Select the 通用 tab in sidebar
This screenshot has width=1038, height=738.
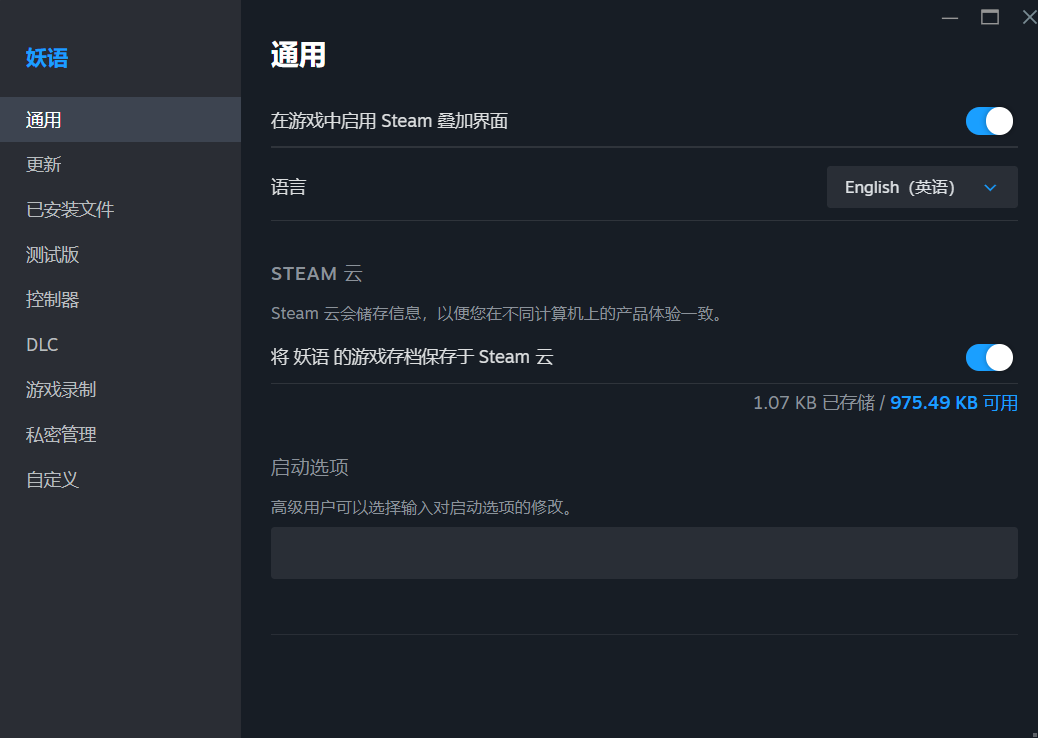click(x=120, y=120)
